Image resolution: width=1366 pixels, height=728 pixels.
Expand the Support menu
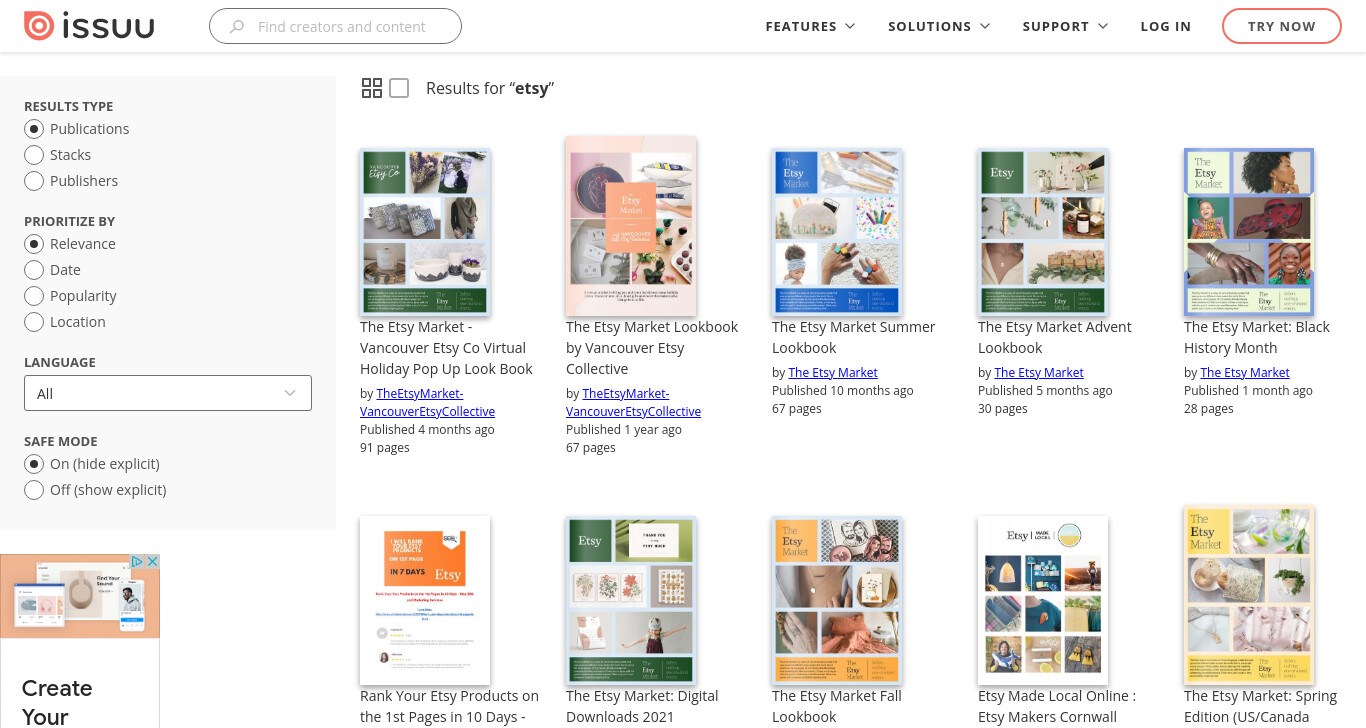pos(1065,27)
